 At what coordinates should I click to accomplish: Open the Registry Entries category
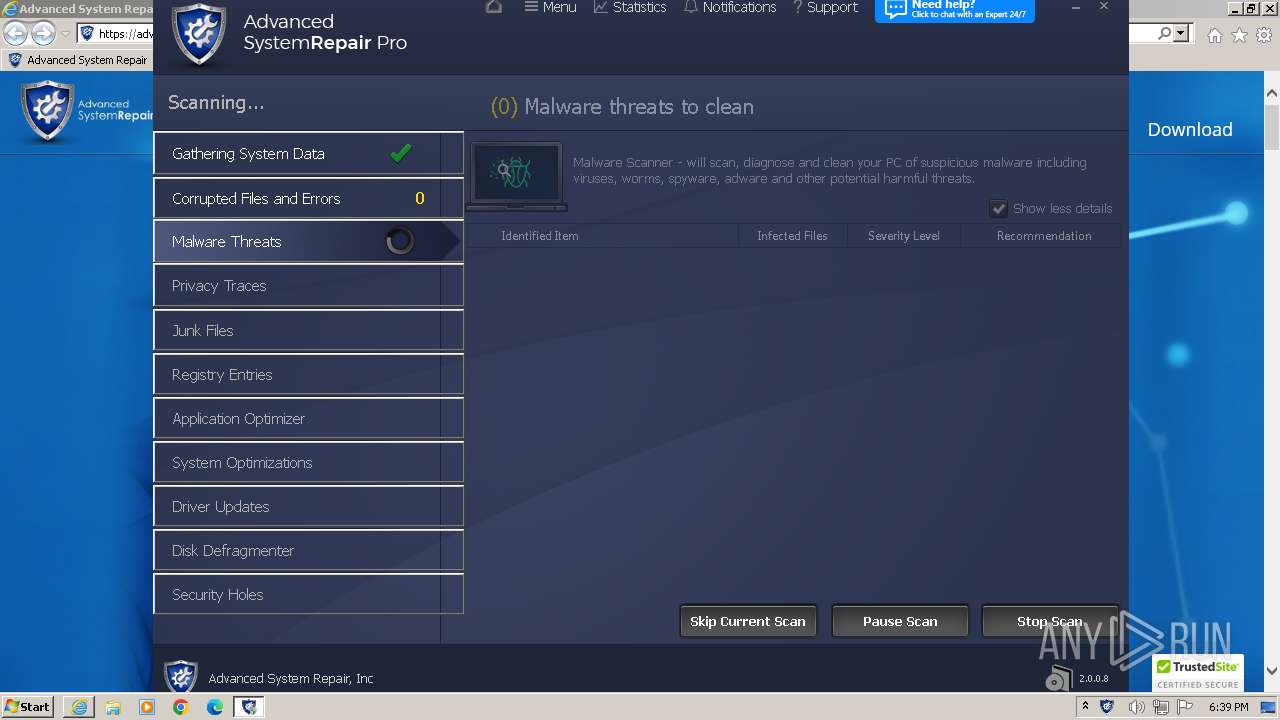(308, 374)
